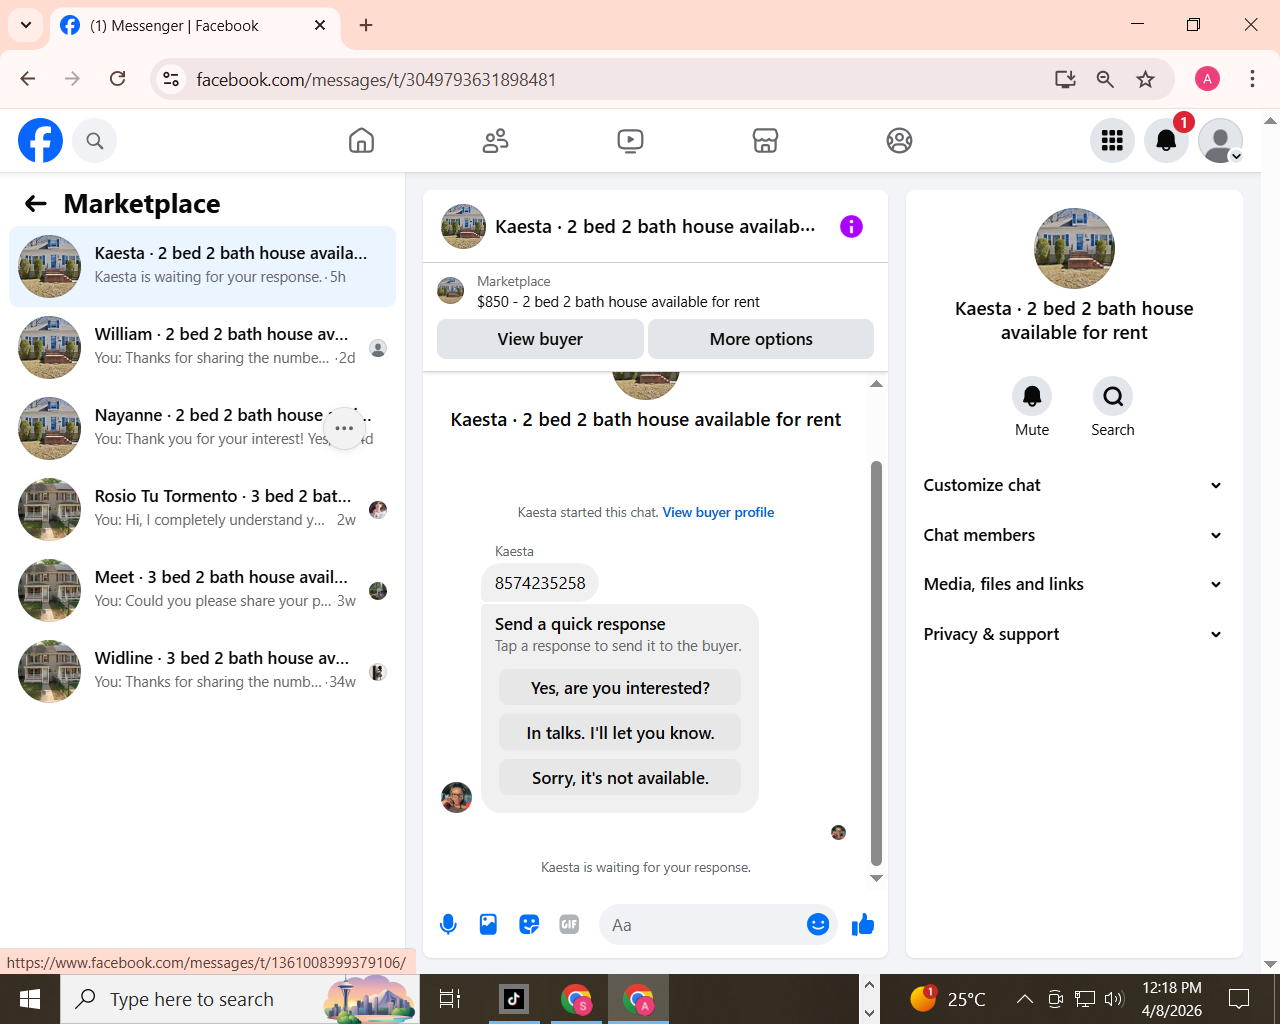Click $850 listing title in Marketplace banner
This screenshot has width=1280, height=1024.
coord(618,302)
